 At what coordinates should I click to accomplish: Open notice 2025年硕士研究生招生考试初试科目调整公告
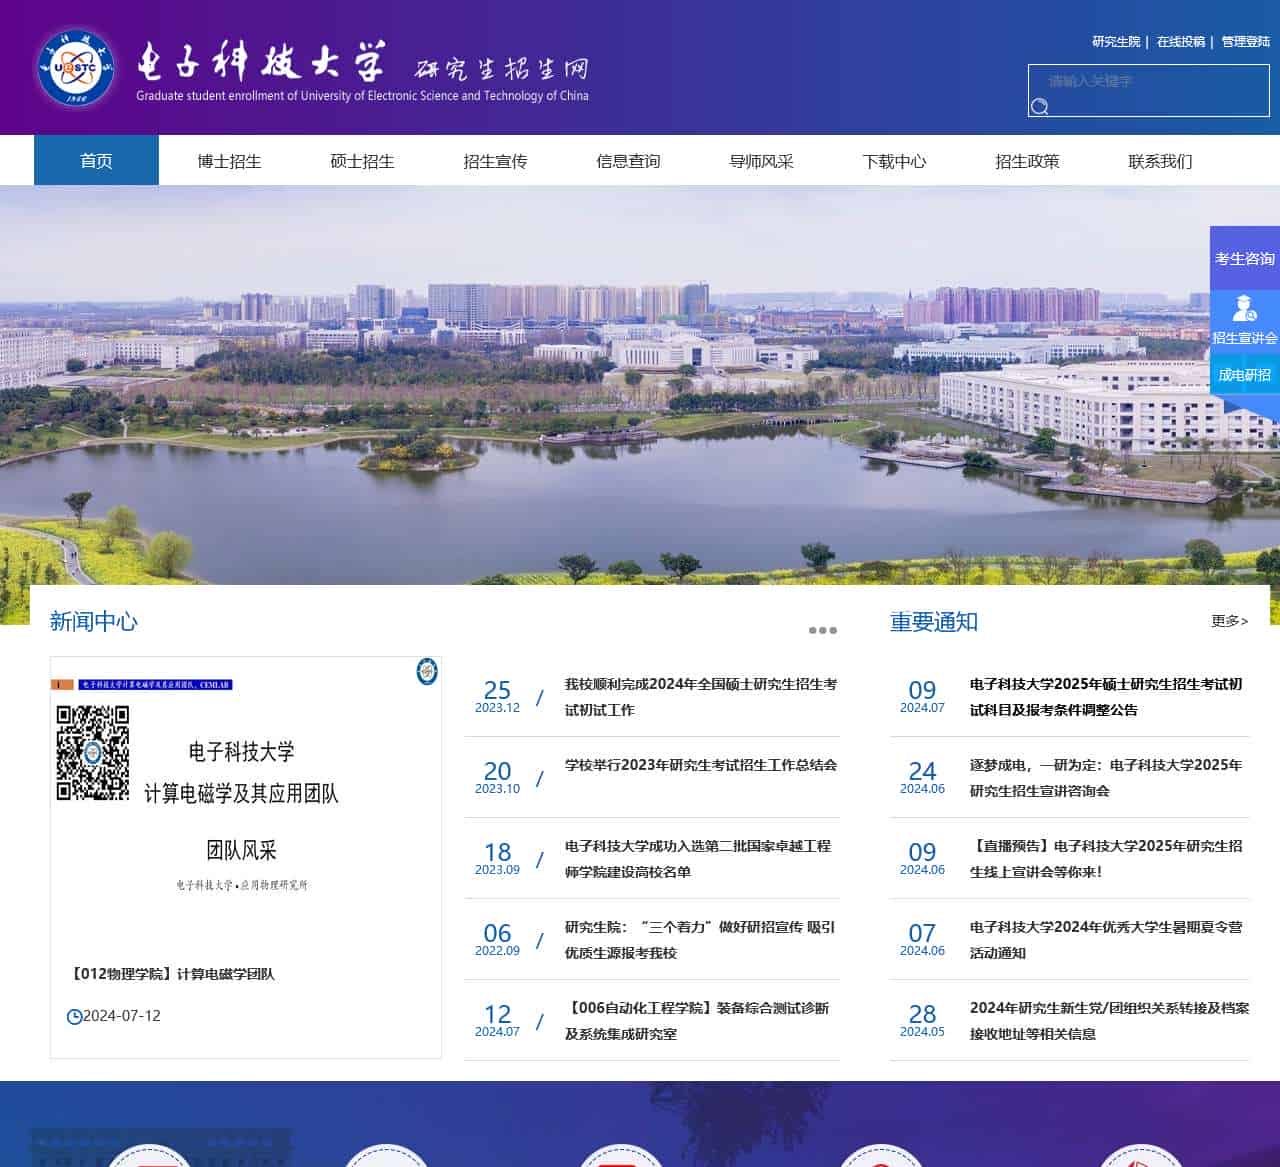pyautogui.click(x=1106, y=697)
